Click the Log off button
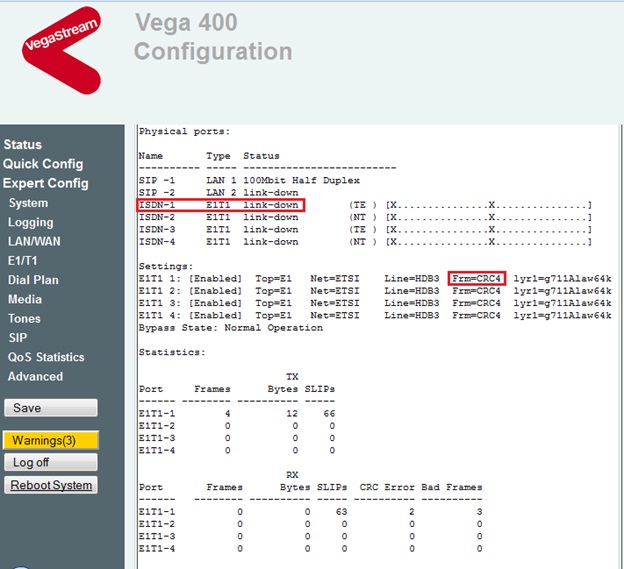The image size is (624, 569). [x=51, y=462]
